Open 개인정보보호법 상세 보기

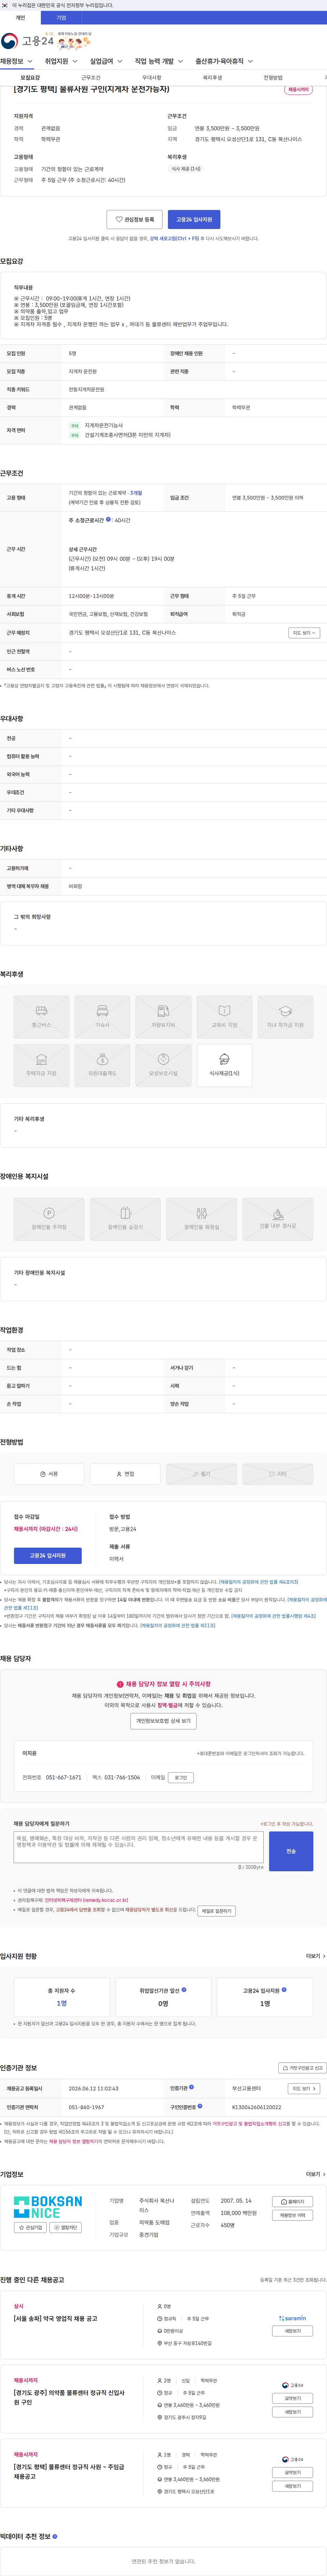coord(163,1720)
